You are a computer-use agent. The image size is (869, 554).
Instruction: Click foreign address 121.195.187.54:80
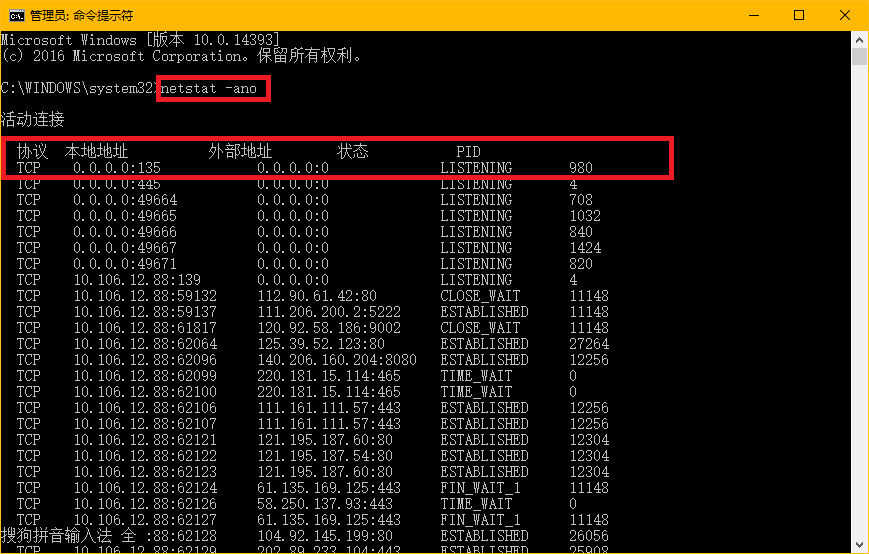325,457
